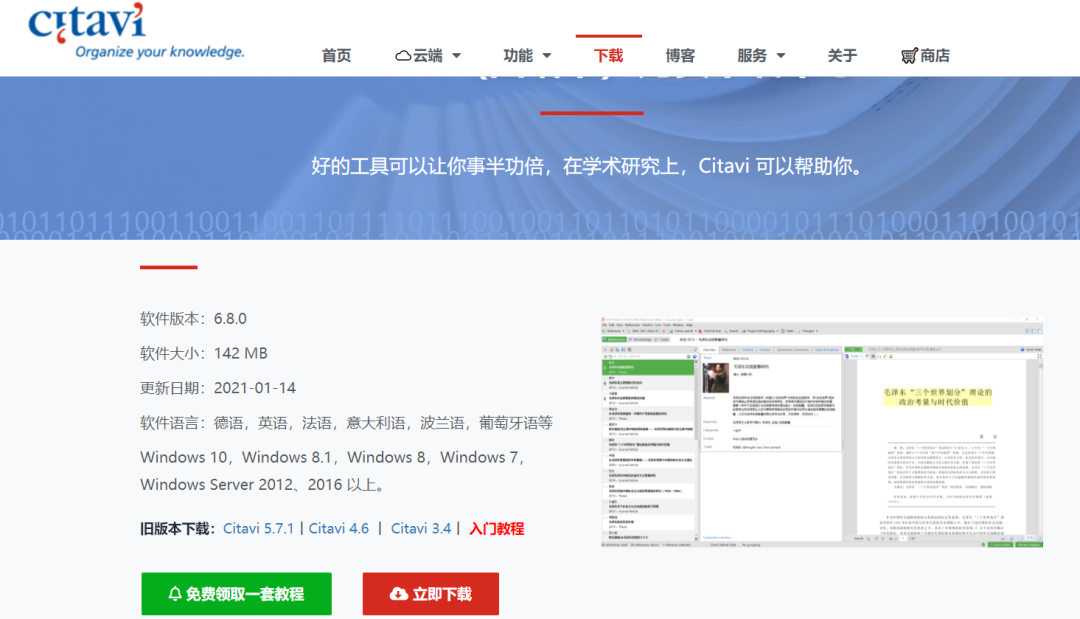
Task: Open the 商店 store link
Action: point(935,56)
